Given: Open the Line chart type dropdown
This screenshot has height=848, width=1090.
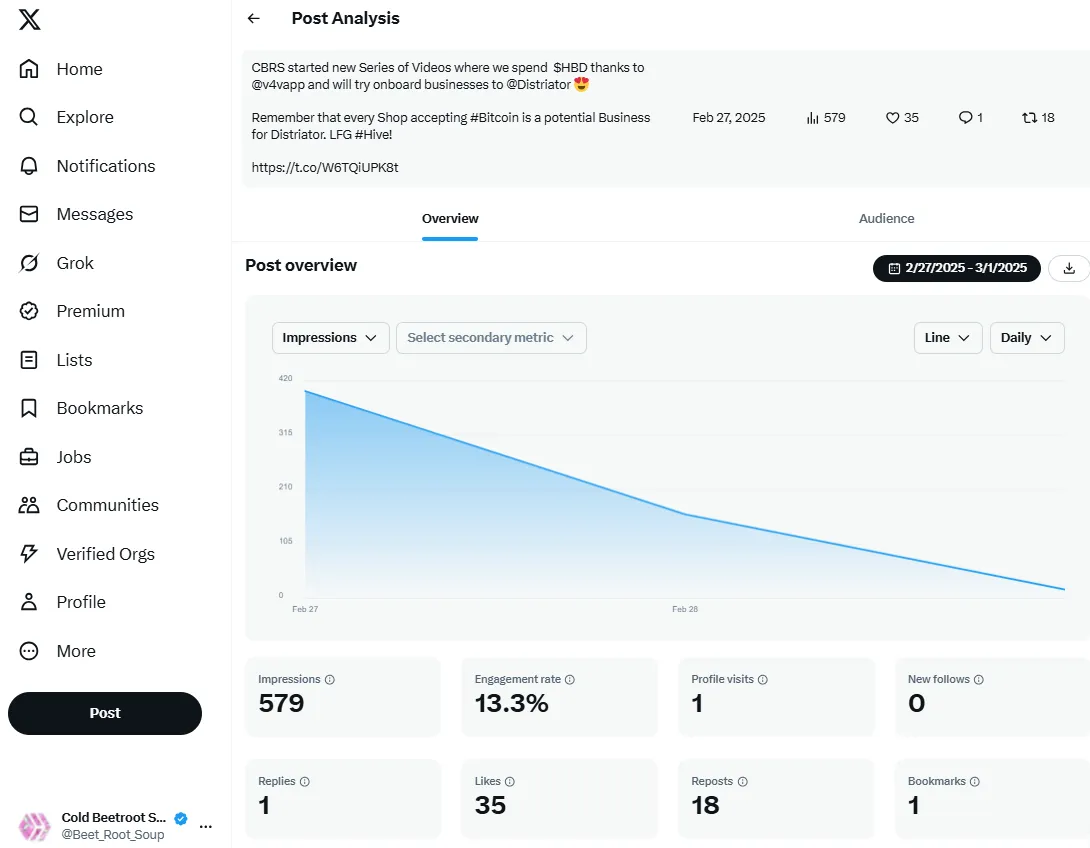Looking at the screenshot, I should click(x=947, y=338).
